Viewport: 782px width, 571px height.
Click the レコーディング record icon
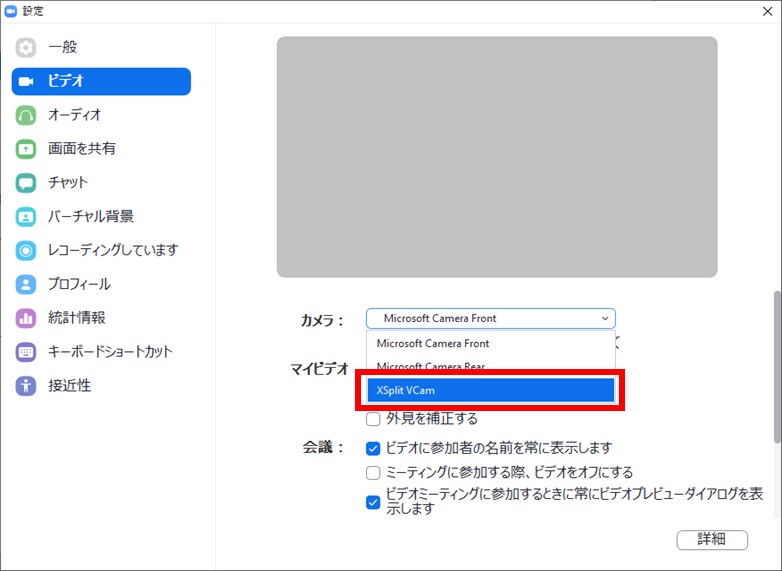point(25,250)
